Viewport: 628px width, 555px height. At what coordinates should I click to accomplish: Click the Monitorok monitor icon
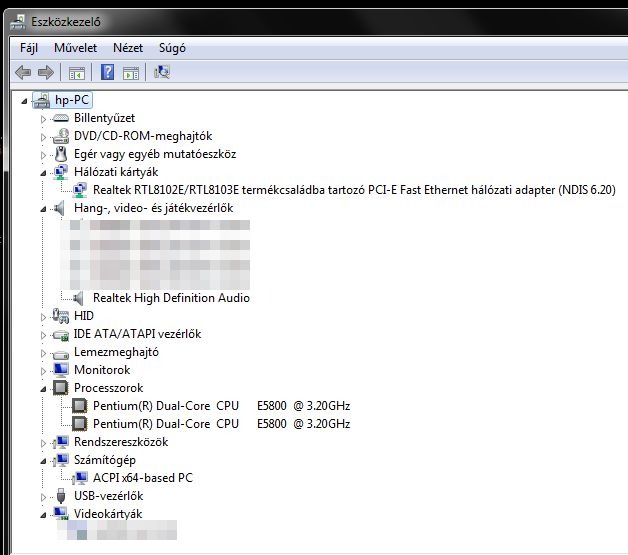point(61,370)
